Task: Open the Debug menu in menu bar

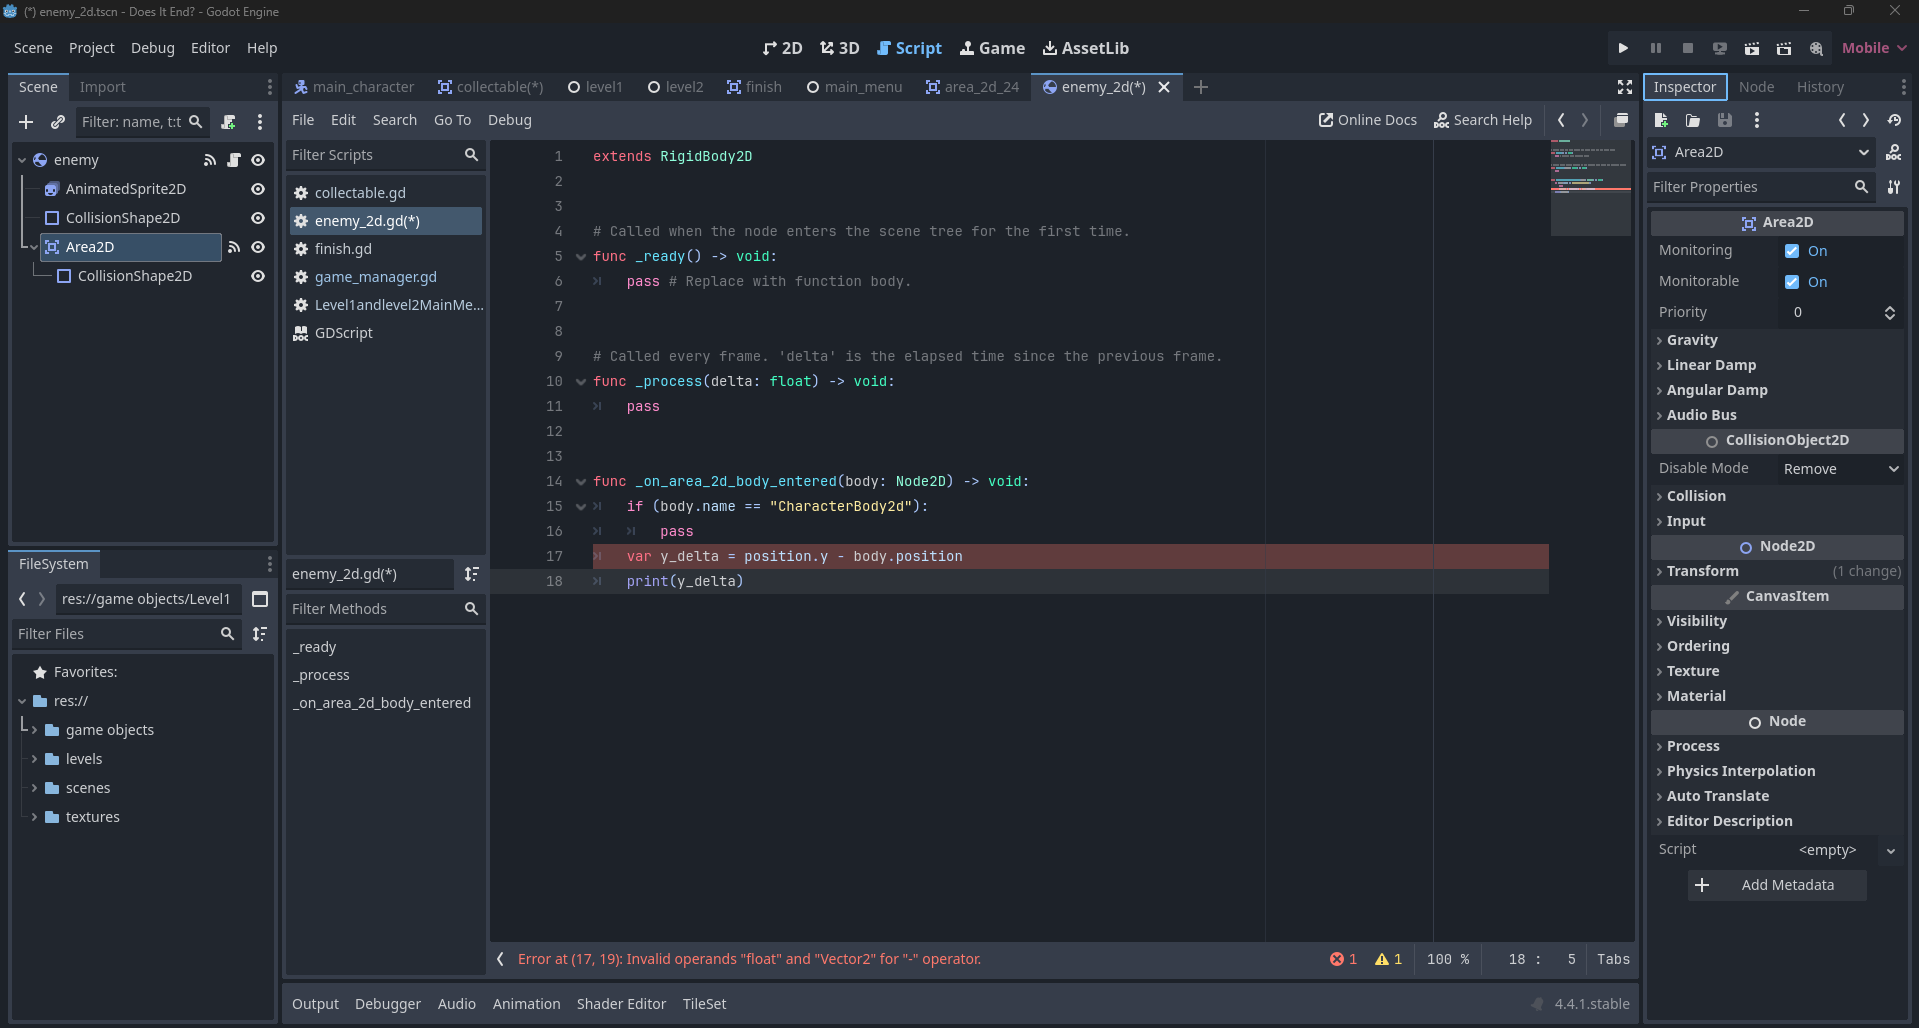Action: [152, 48]
